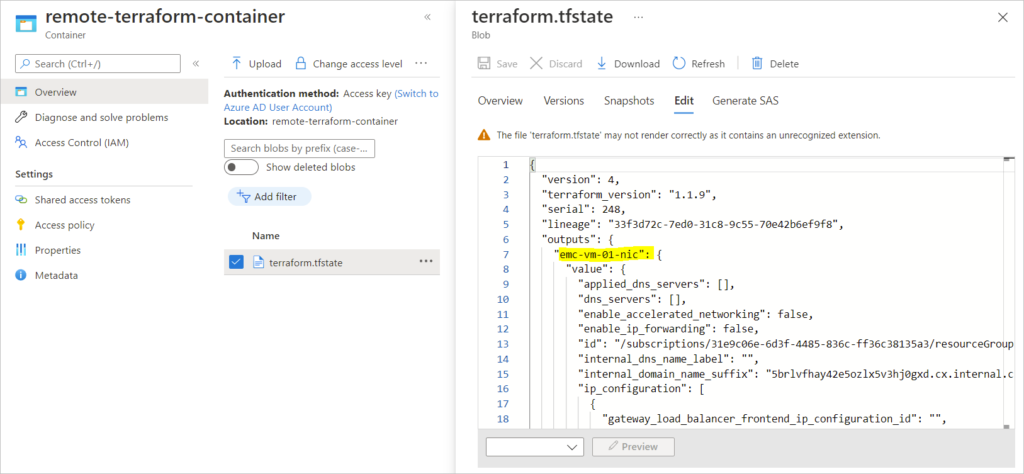Switch to the blob Overview tab
The width and height of the screenshot is (1024, 474).
click(x=500, y=101)
